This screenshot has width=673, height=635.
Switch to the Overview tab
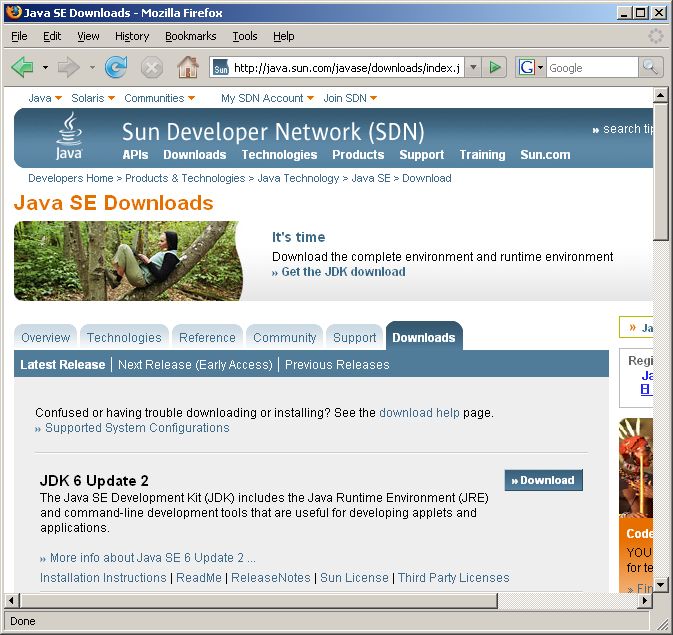coord(45,337)
